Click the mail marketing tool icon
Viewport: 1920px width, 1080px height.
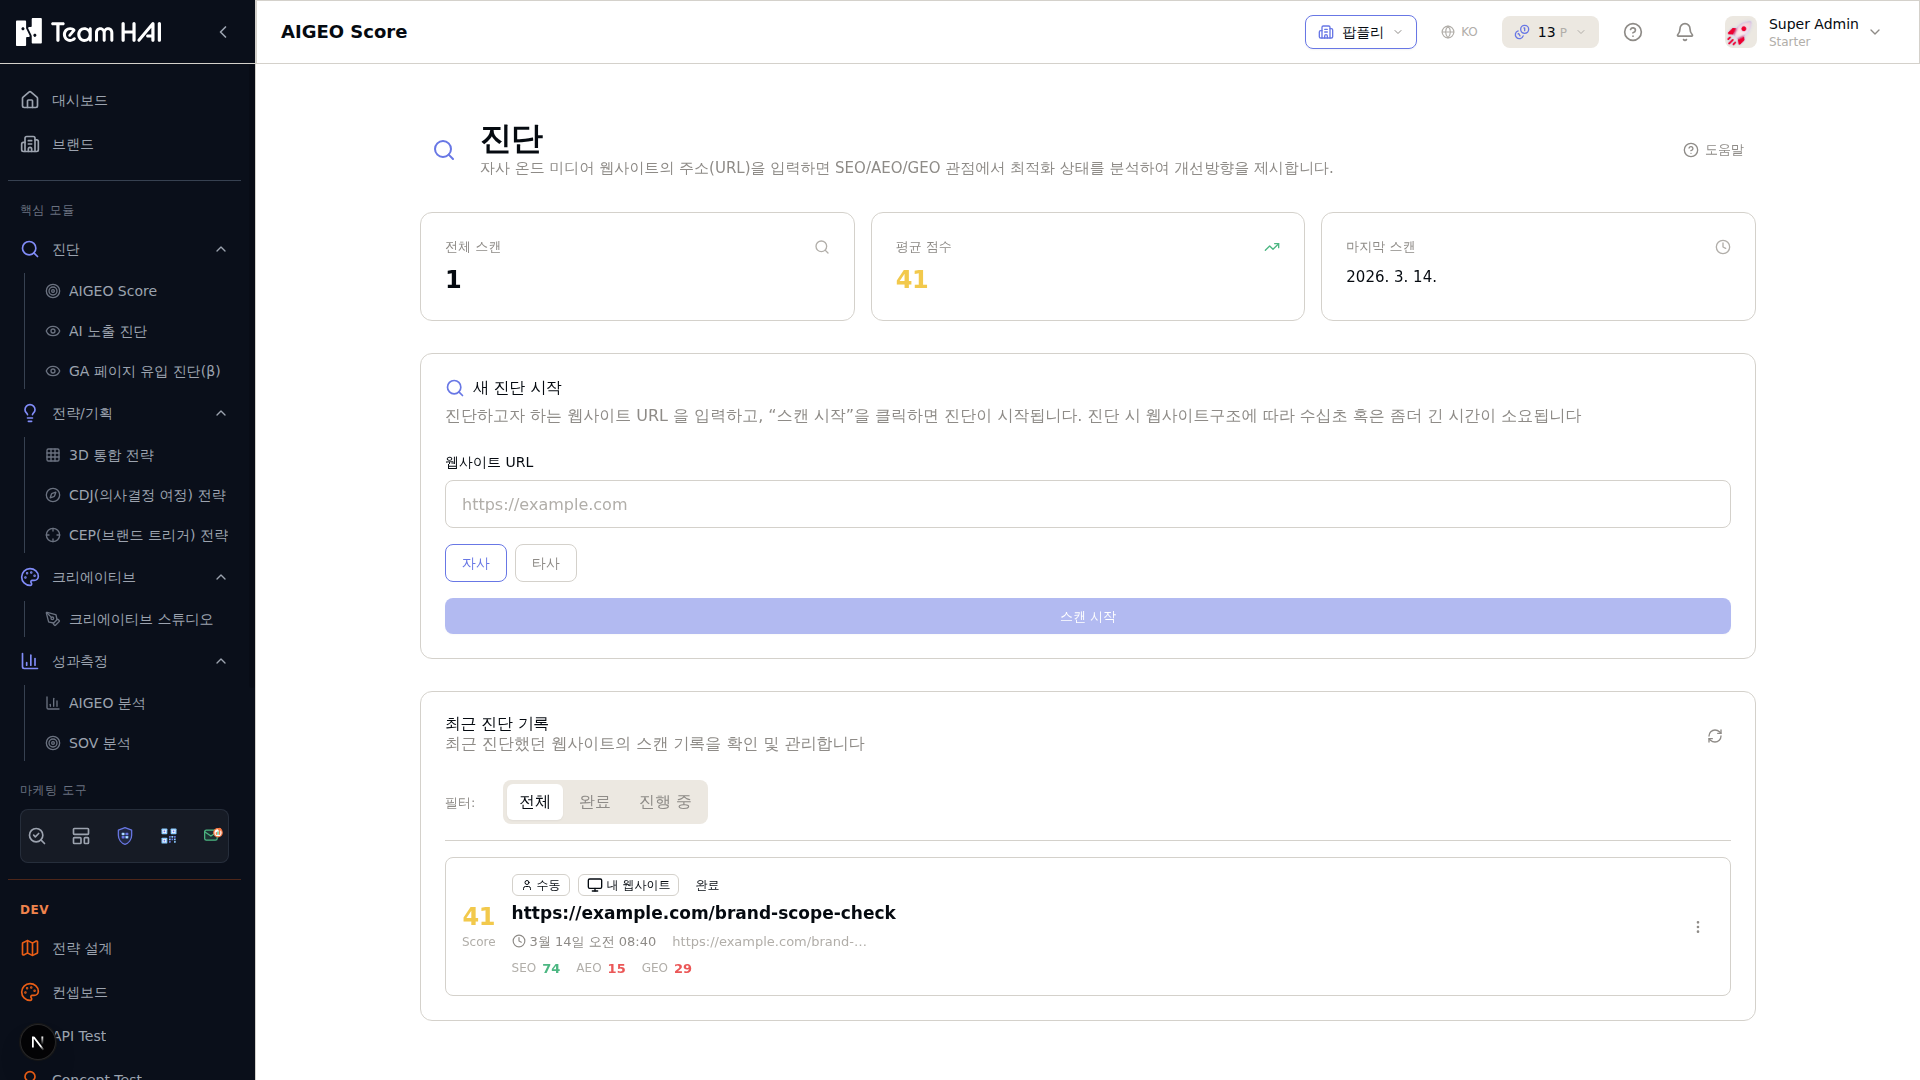[x=212, y=835]
